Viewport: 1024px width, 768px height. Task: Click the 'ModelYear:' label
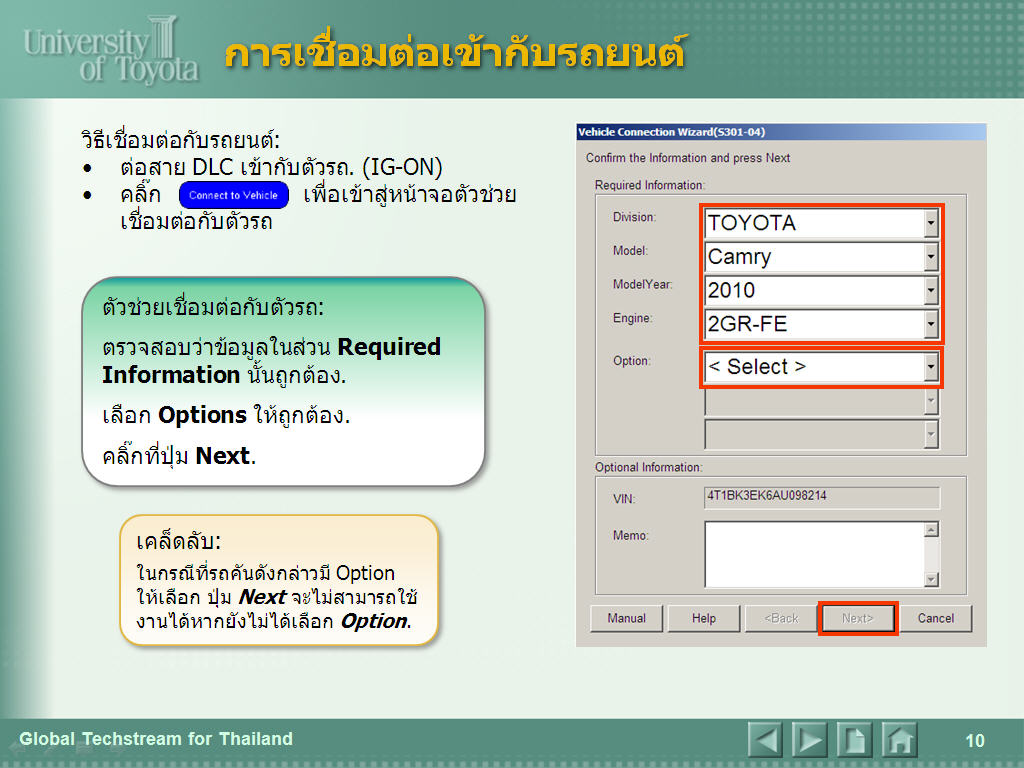coord(643,285)
